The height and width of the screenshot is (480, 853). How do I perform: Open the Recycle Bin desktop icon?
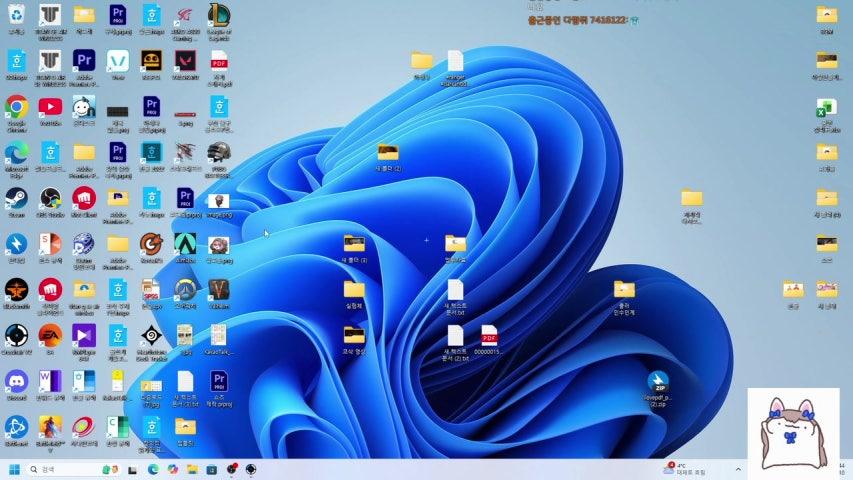point(16,15)
